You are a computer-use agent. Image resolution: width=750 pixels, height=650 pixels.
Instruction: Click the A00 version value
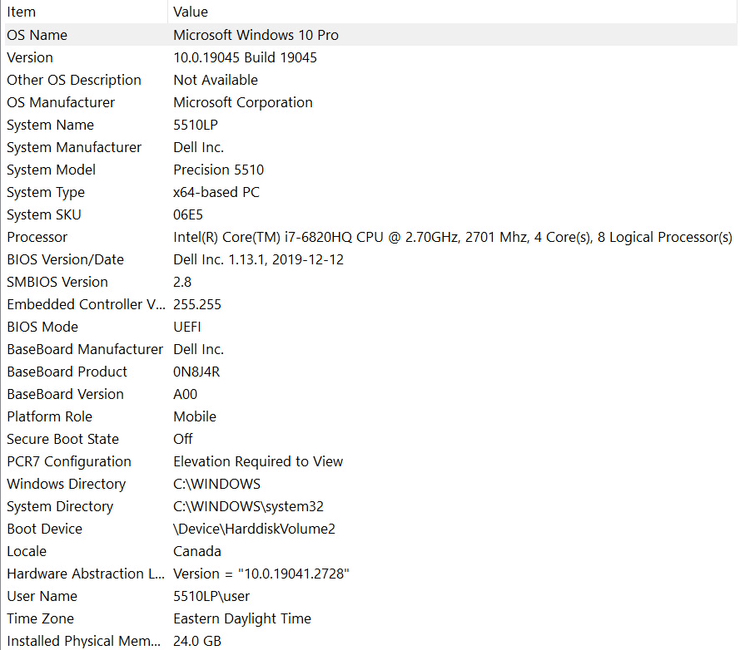pyautogui.click(x=185, y=395)
